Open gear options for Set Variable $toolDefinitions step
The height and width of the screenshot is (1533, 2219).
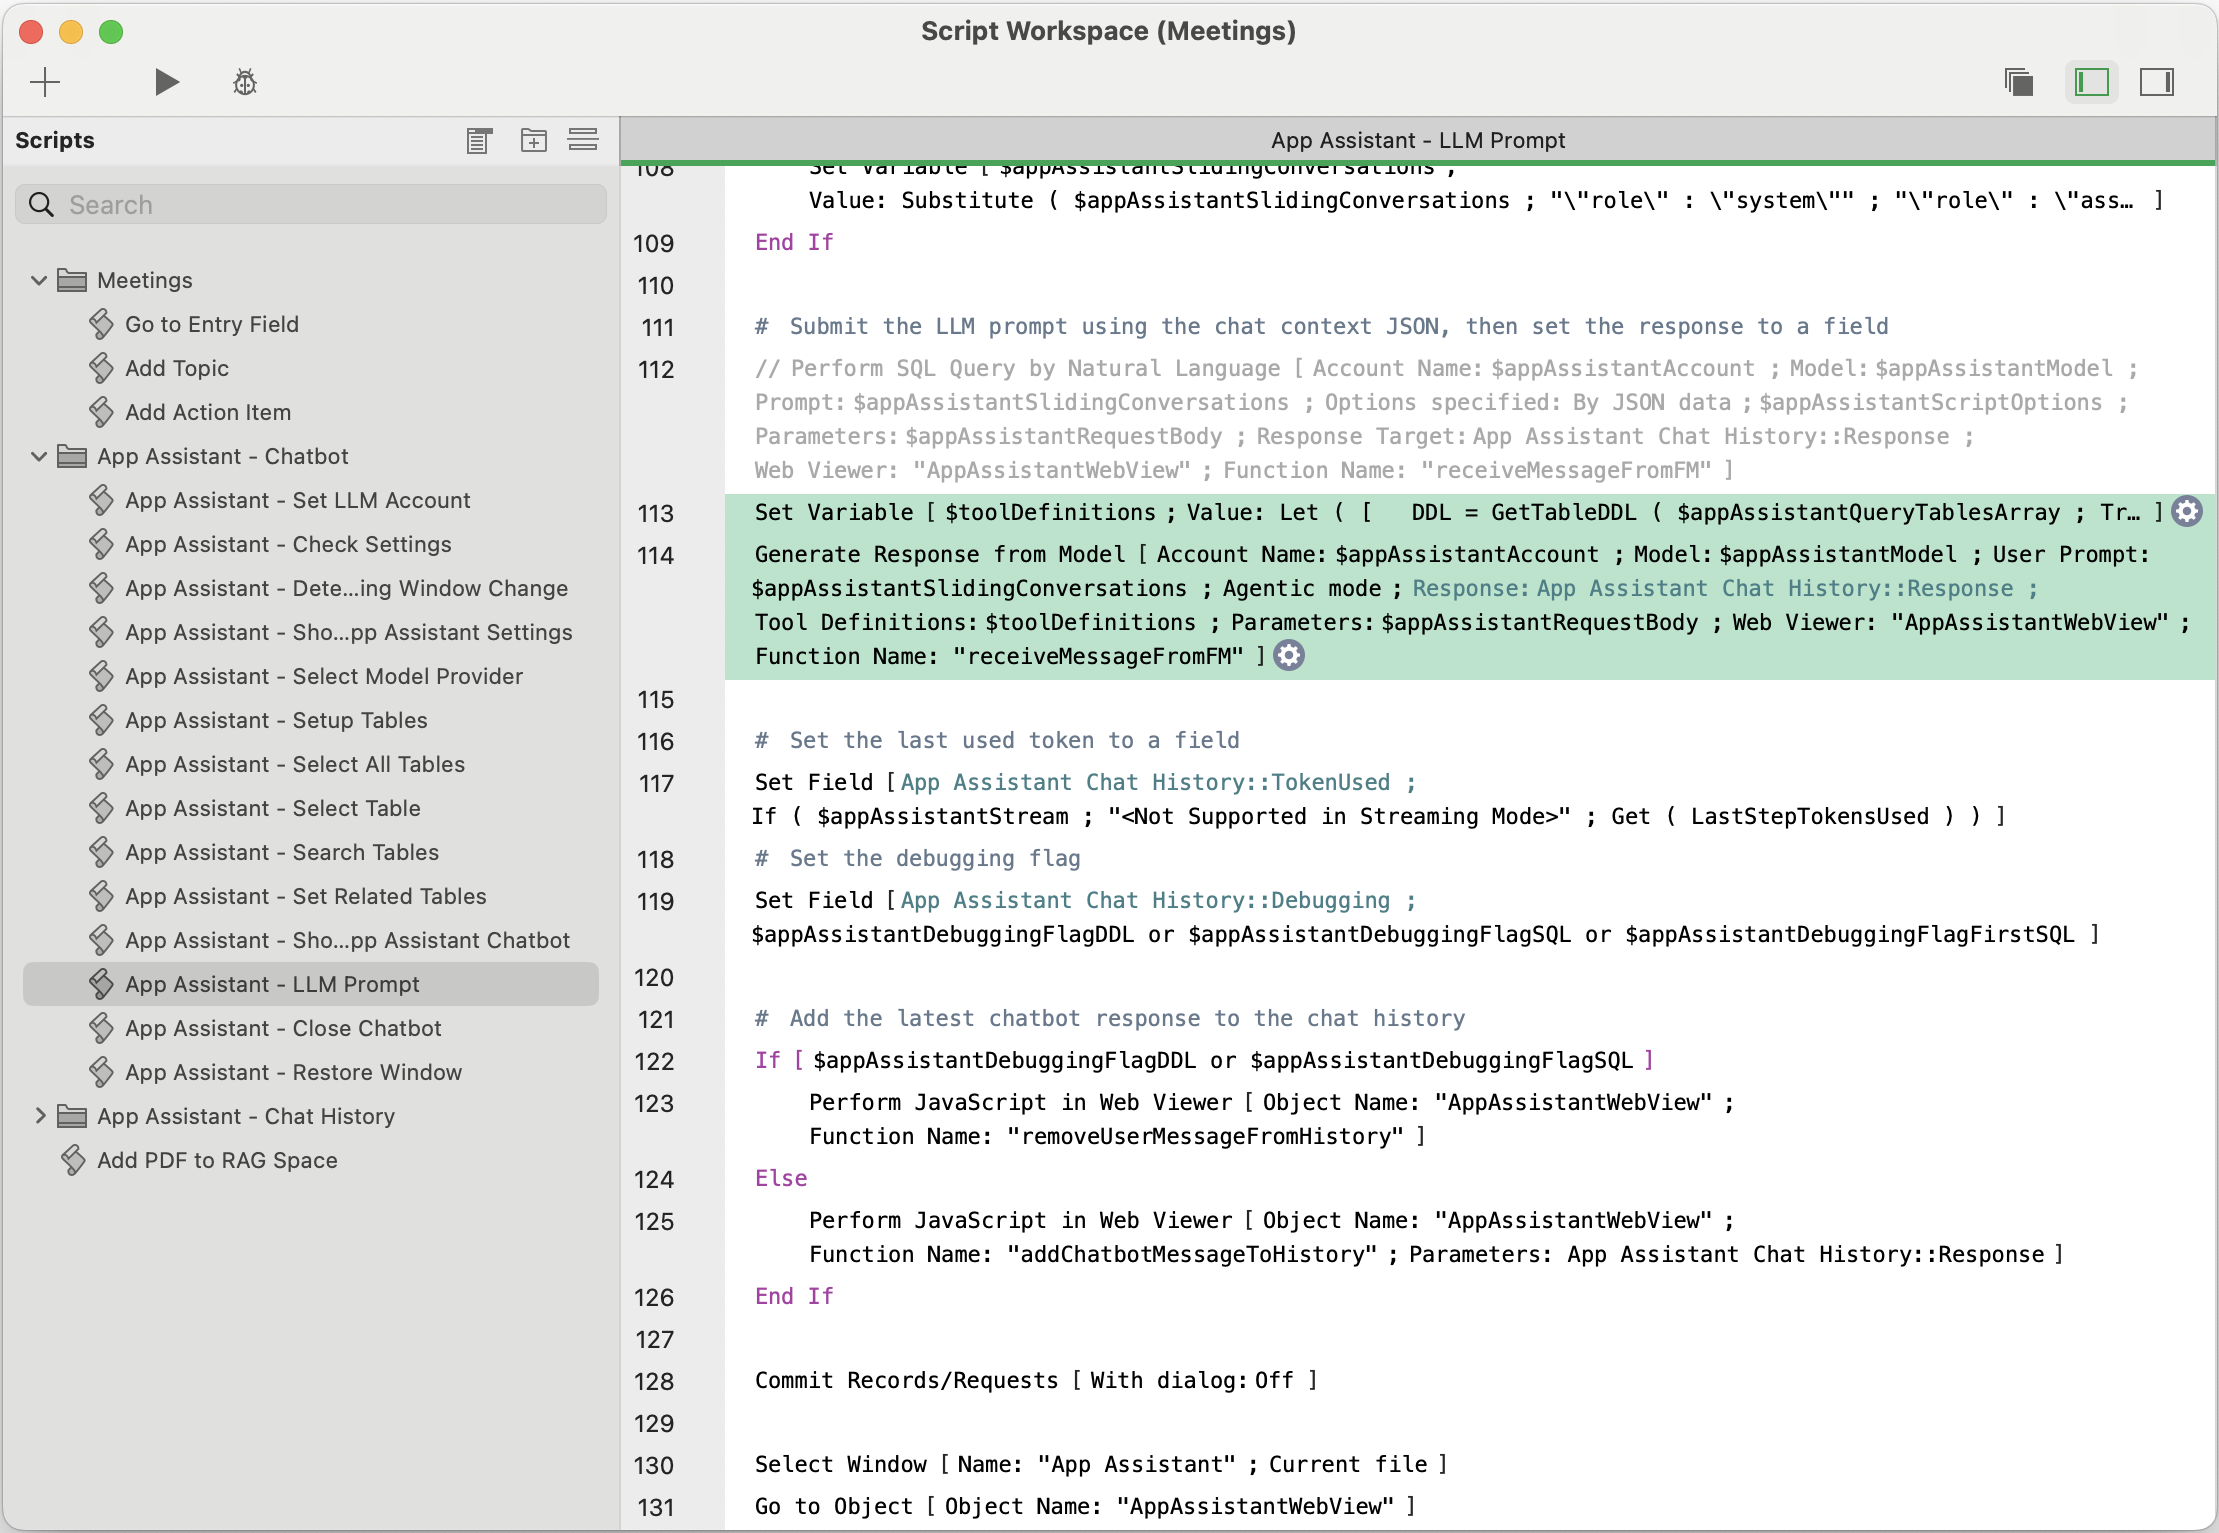[x=2187, y=513]
